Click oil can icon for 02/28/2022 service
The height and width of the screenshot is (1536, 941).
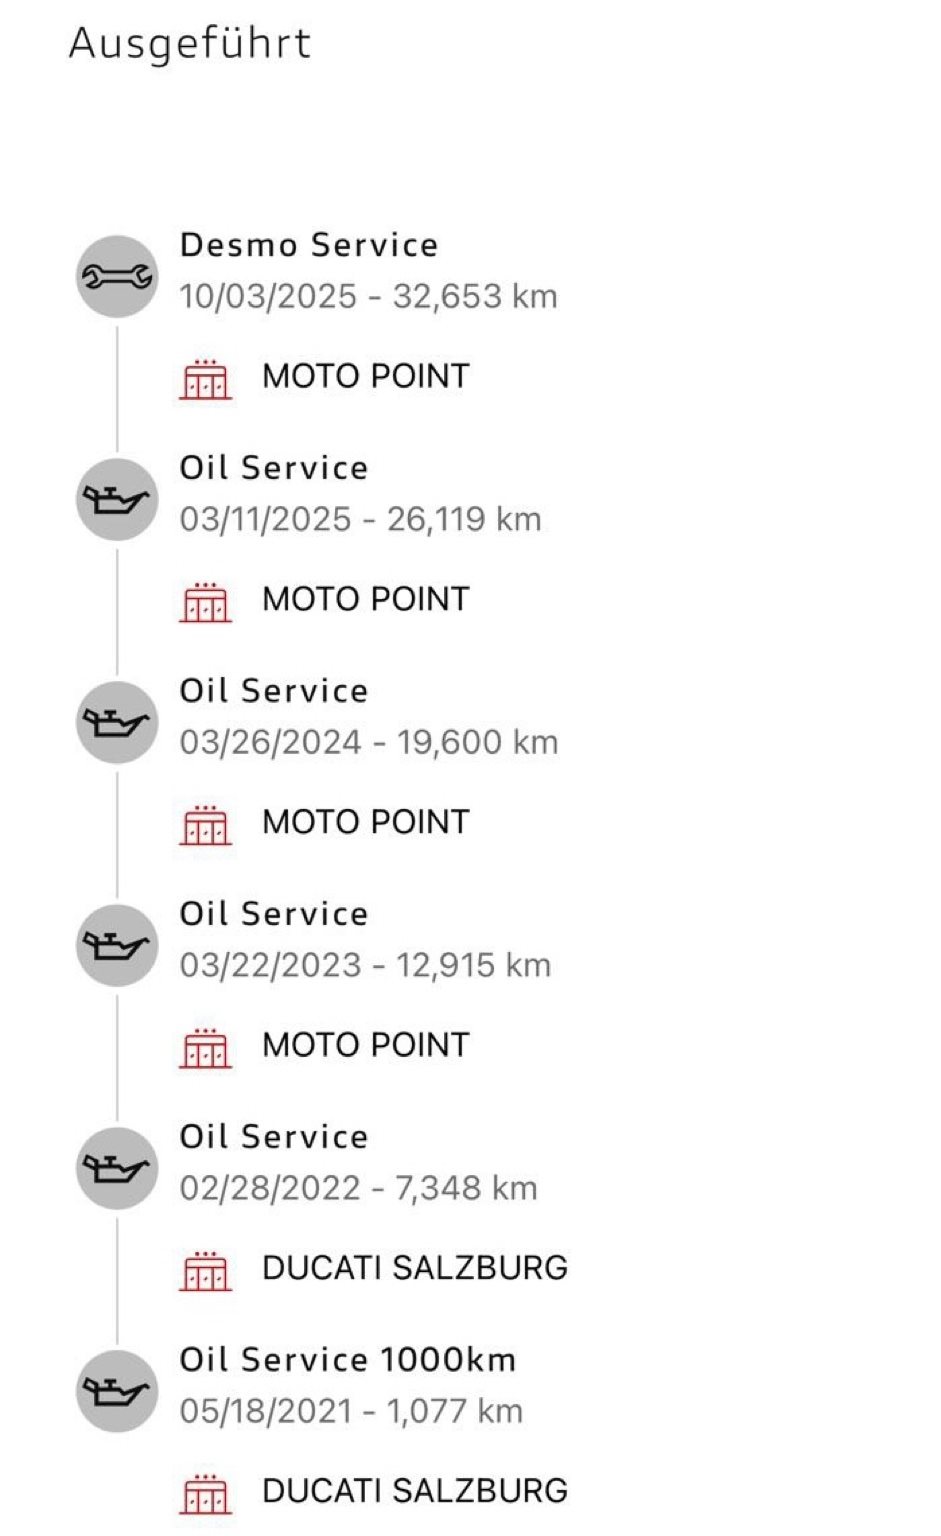(x=117, y=1169)
